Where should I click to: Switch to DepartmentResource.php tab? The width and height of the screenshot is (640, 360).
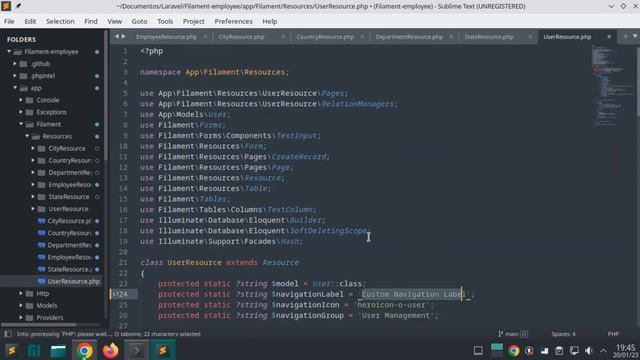[x=409, y=37]
